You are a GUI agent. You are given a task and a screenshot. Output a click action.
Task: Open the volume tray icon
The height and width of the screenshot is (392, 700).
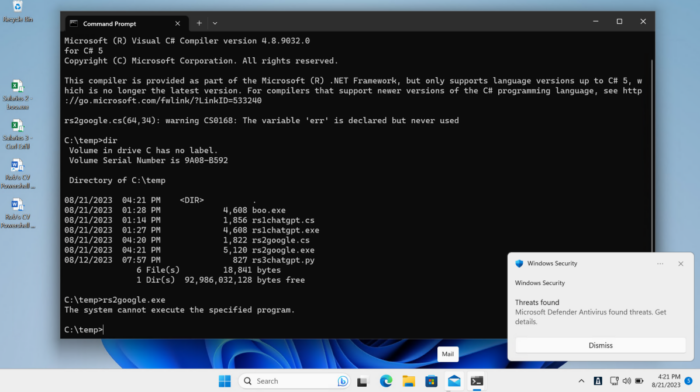click(x=627, y=381)
